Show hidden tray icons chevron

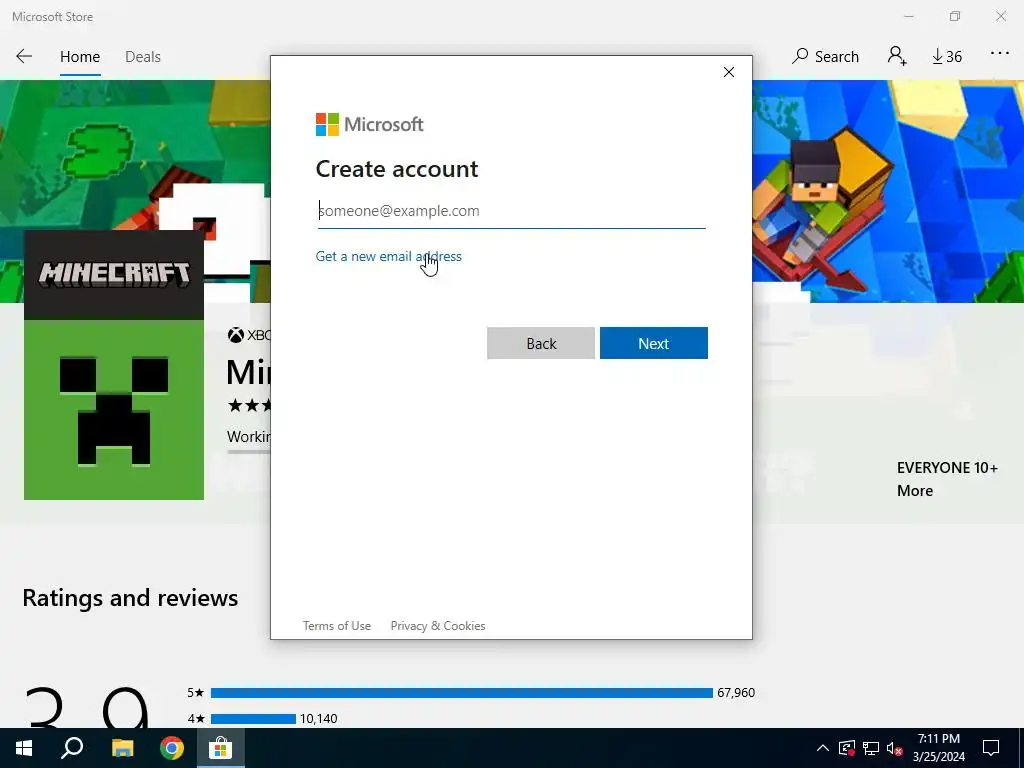823,748
